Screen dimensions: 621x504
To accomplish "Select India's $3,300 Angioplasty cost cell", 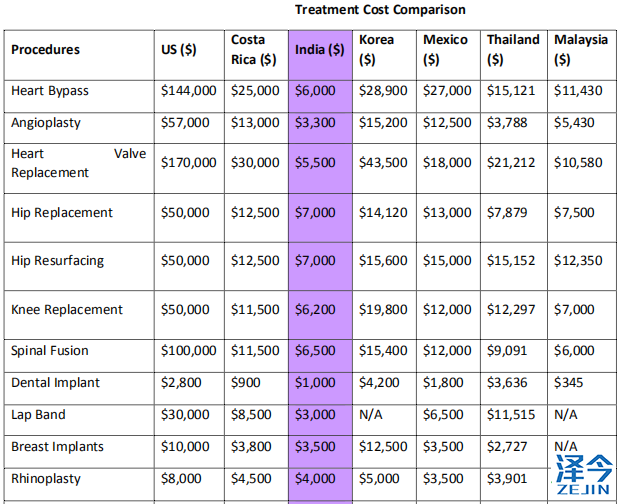I will (316, 123).
